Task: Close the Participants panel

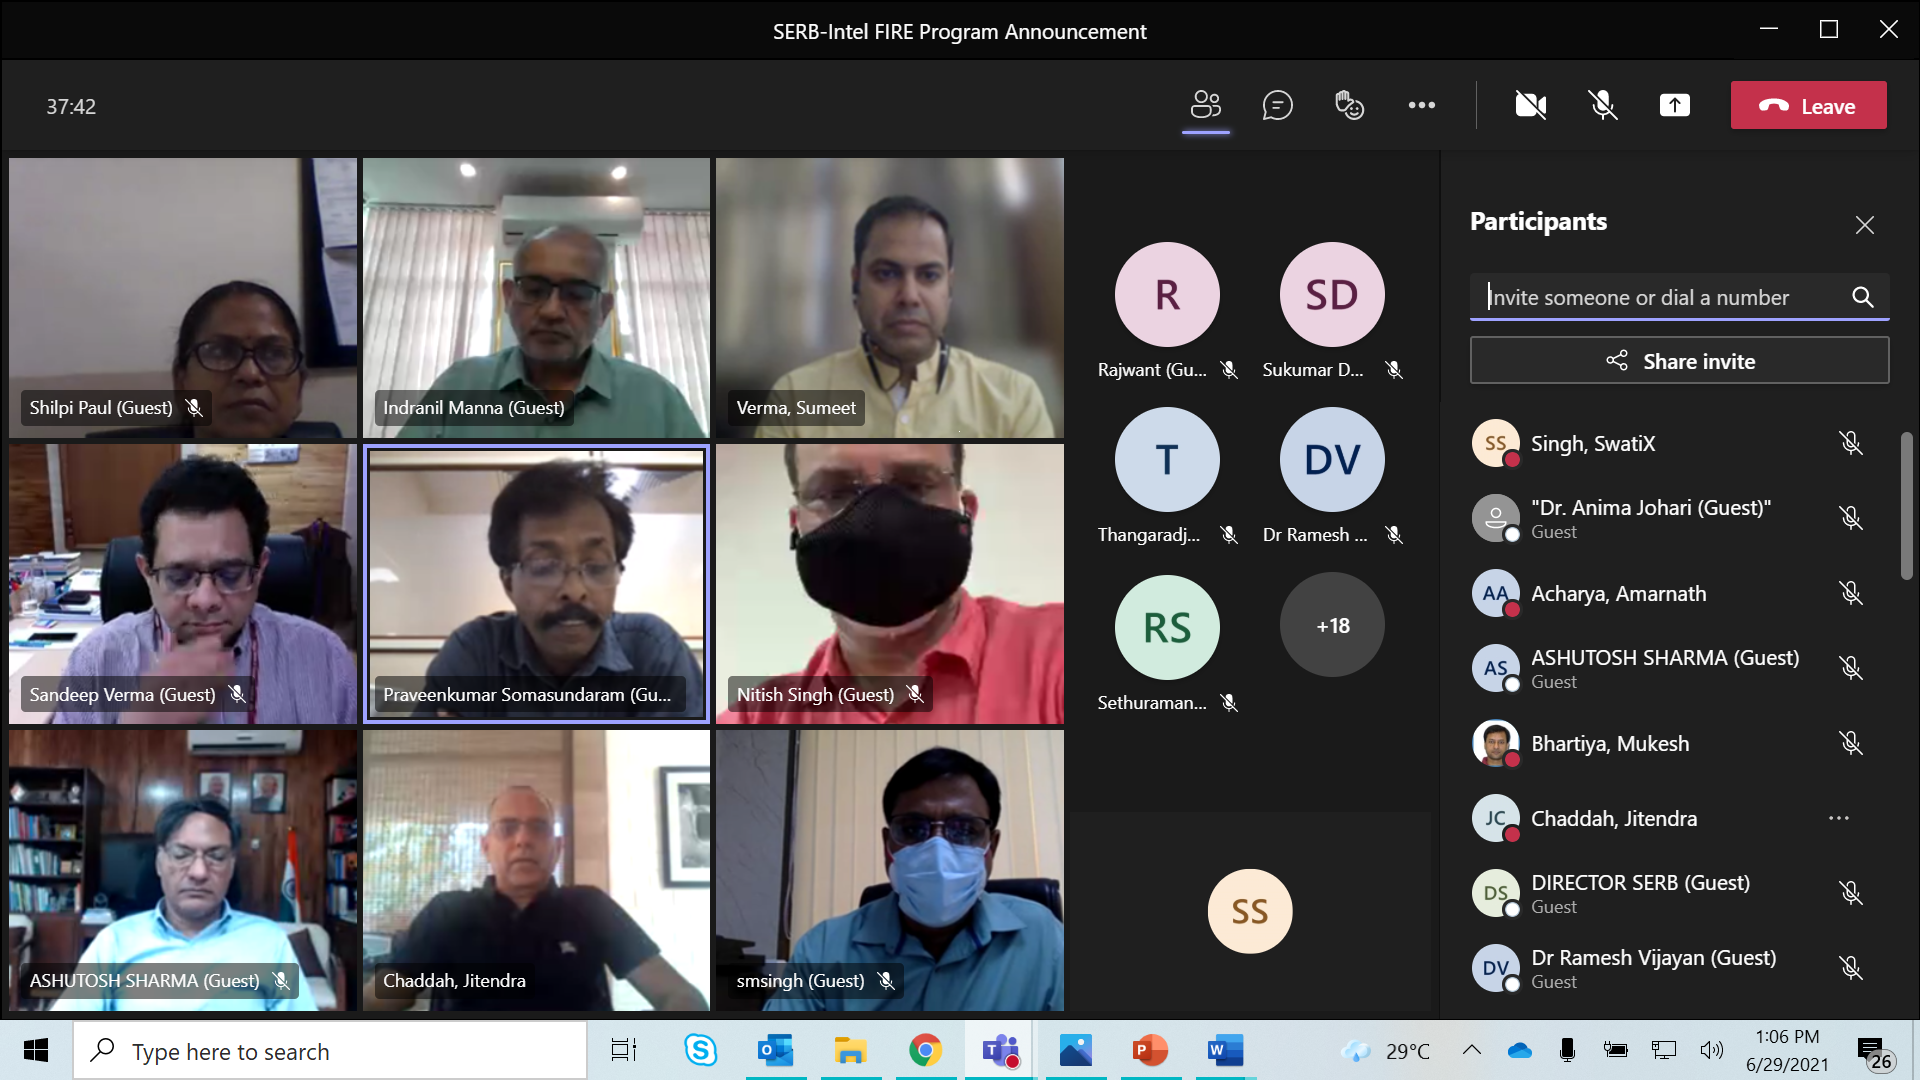Action: point(1864,225)
